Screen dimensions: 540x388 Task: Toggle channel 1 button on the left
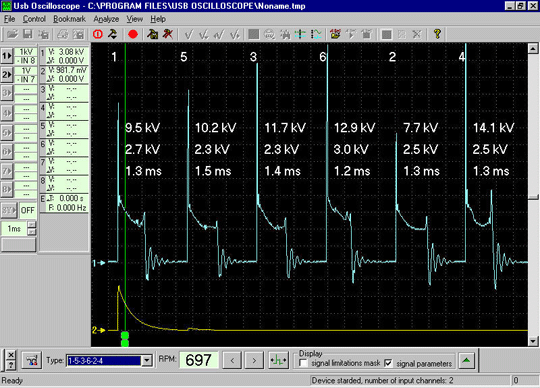coord(7,56)
